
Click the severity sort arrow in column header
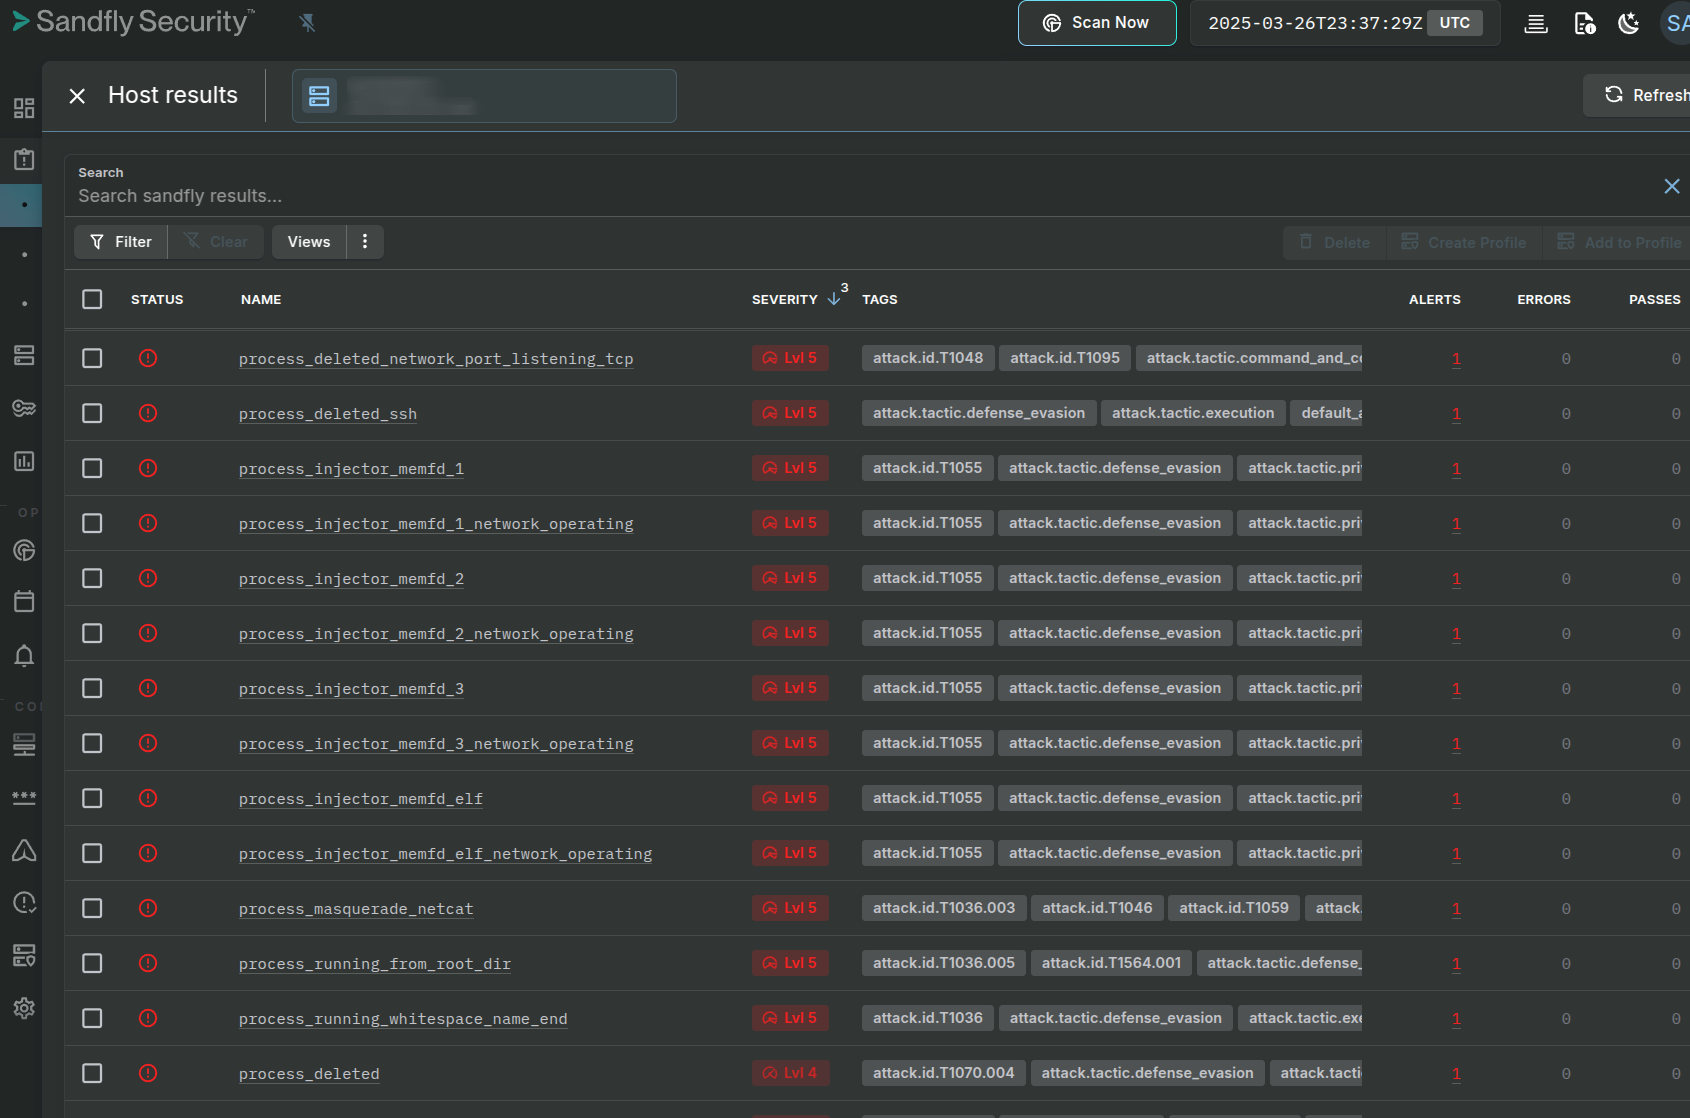832,297
